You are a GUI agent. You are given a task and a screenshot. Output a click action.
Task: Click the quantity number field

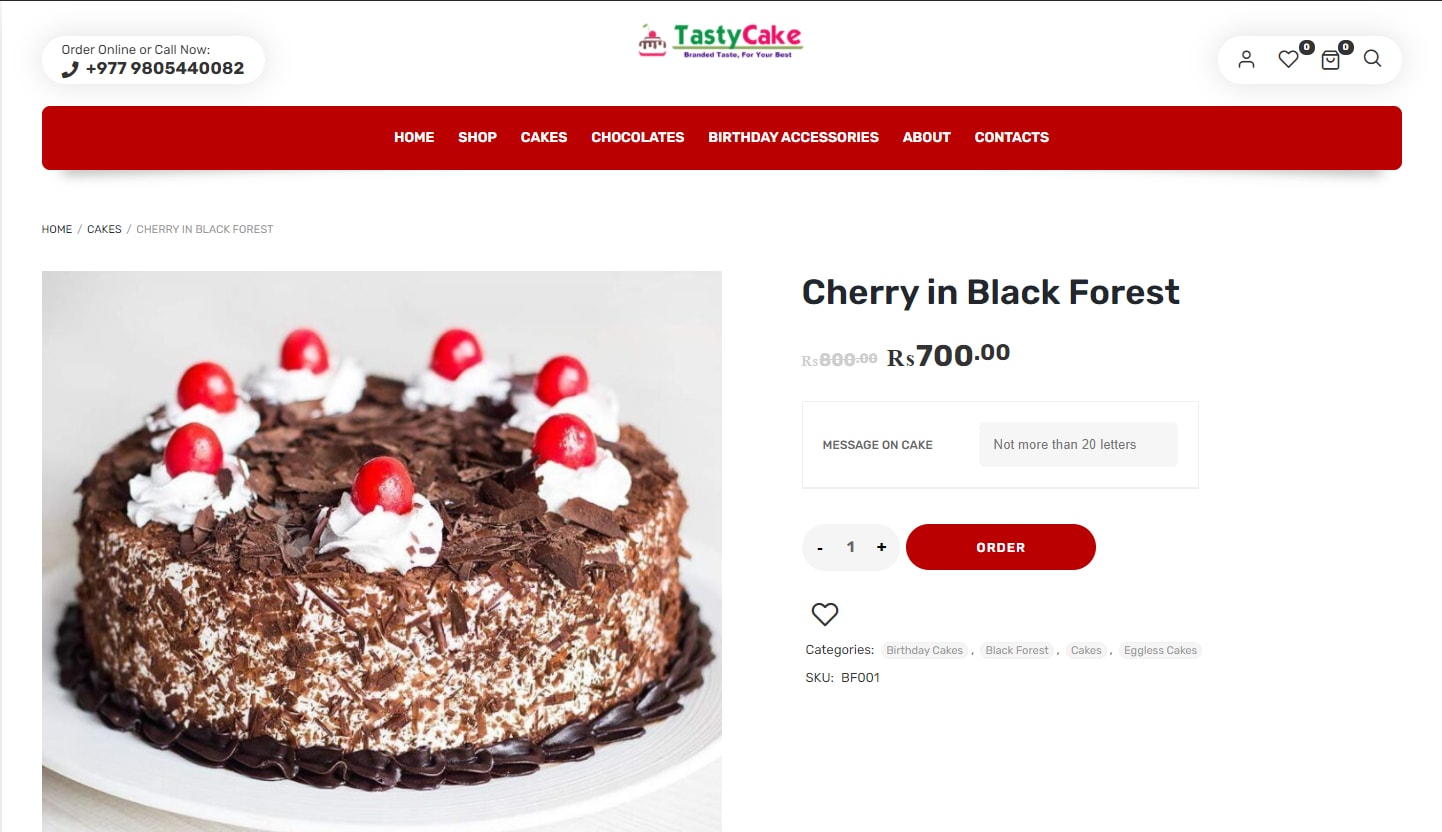(851, 547)
